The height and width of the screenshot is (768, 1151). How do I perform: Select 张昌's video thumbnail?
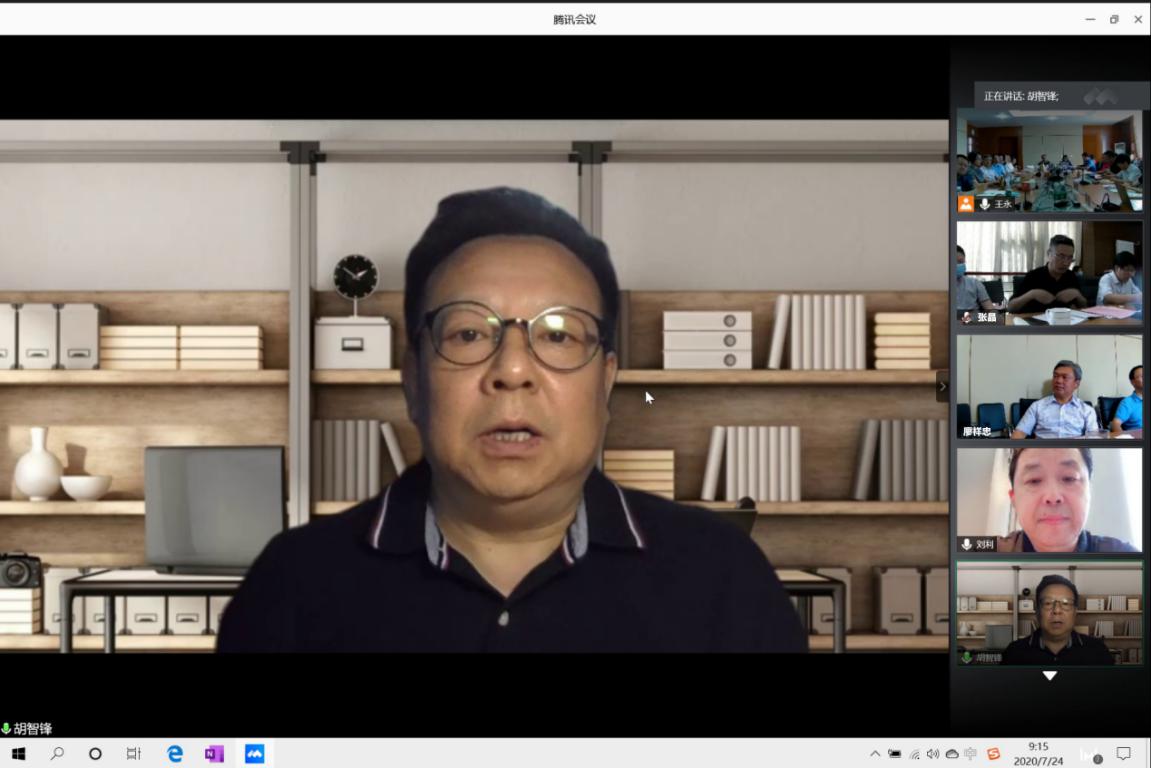pyautogui.click(x=1049, y=272)
